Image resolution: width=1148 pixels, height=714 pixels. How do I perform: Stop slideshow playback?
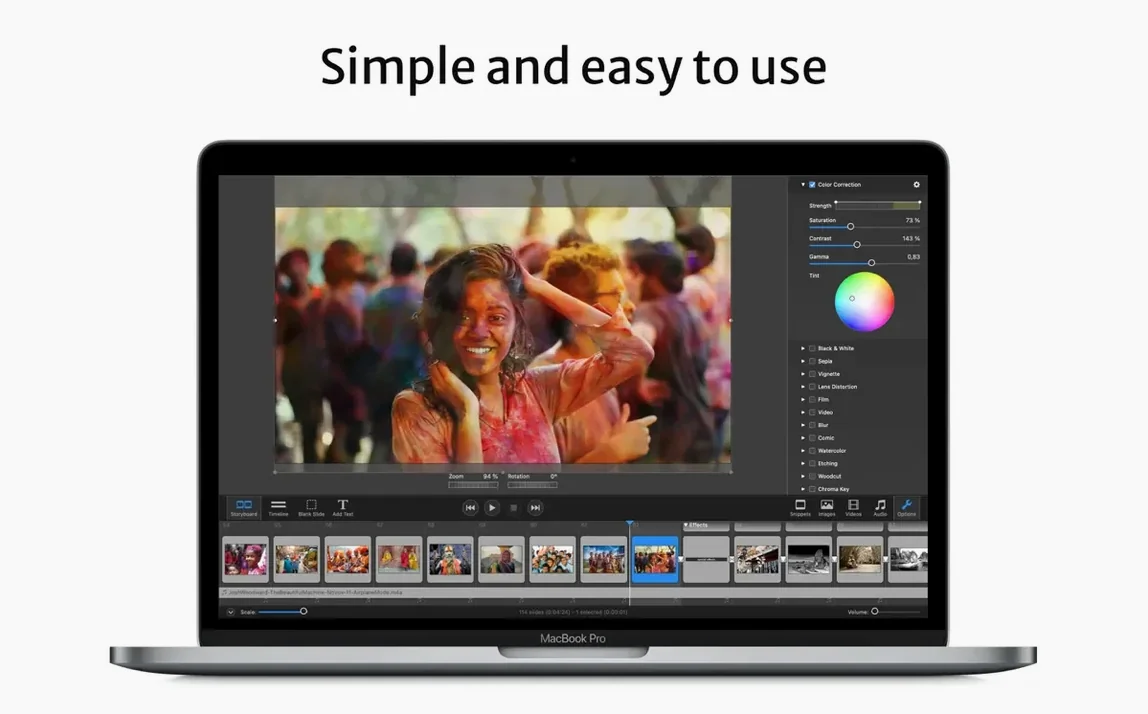pos(513,507)
